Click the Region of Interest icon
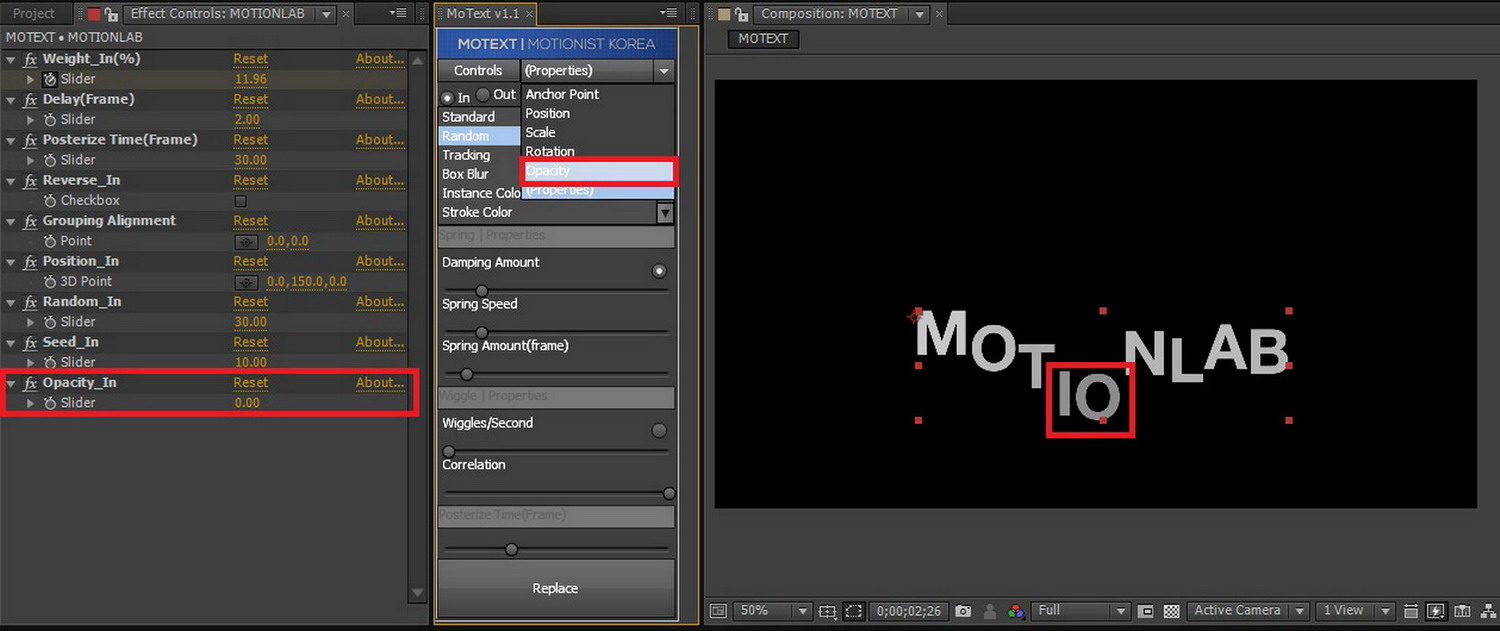Image resolution: width=1500 pixels, height=631 pixels. coord(1146,611)
